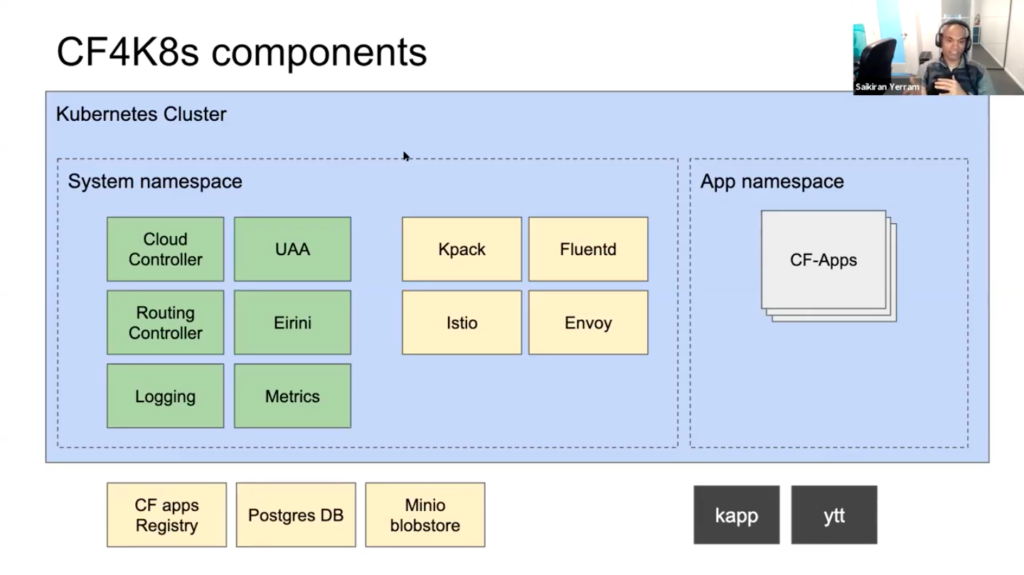Click the Cloud Controller box
Image resolution: width=1024 pixels, height=575 pixels.
tap(165, 249)
